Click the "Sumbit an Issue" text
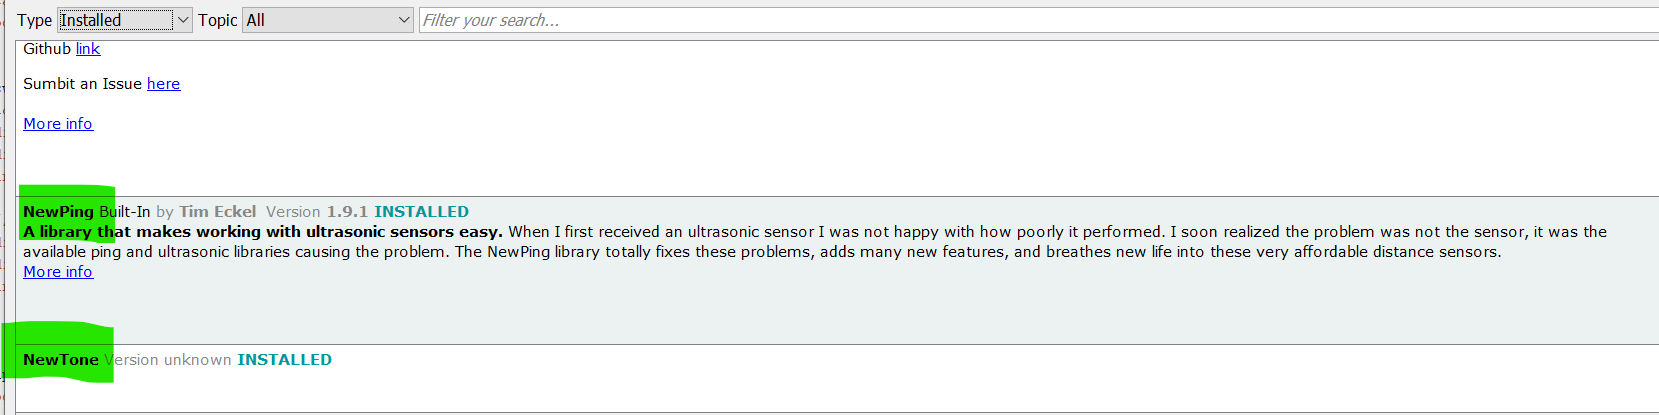 click(x=82, y=84)
